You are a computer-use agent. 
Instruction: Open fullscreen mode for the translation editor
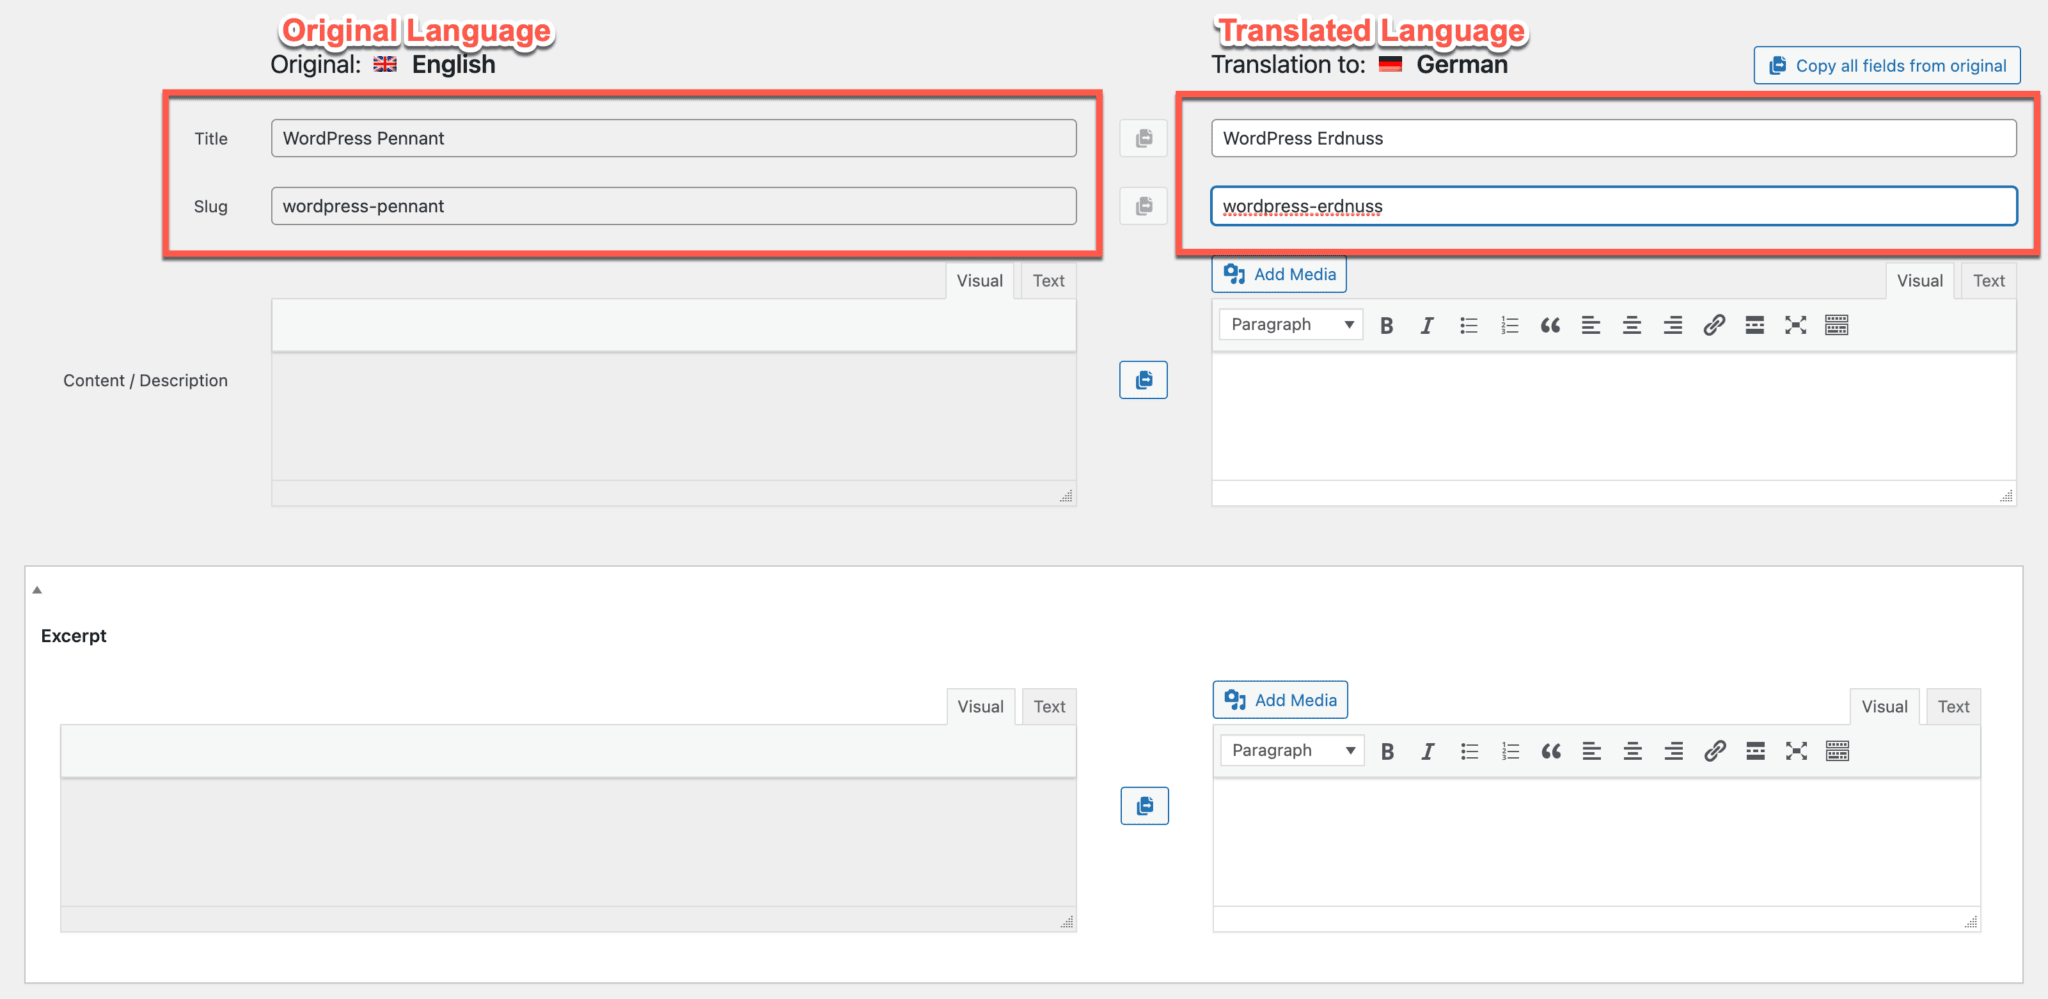click(x=1796, y=324)
